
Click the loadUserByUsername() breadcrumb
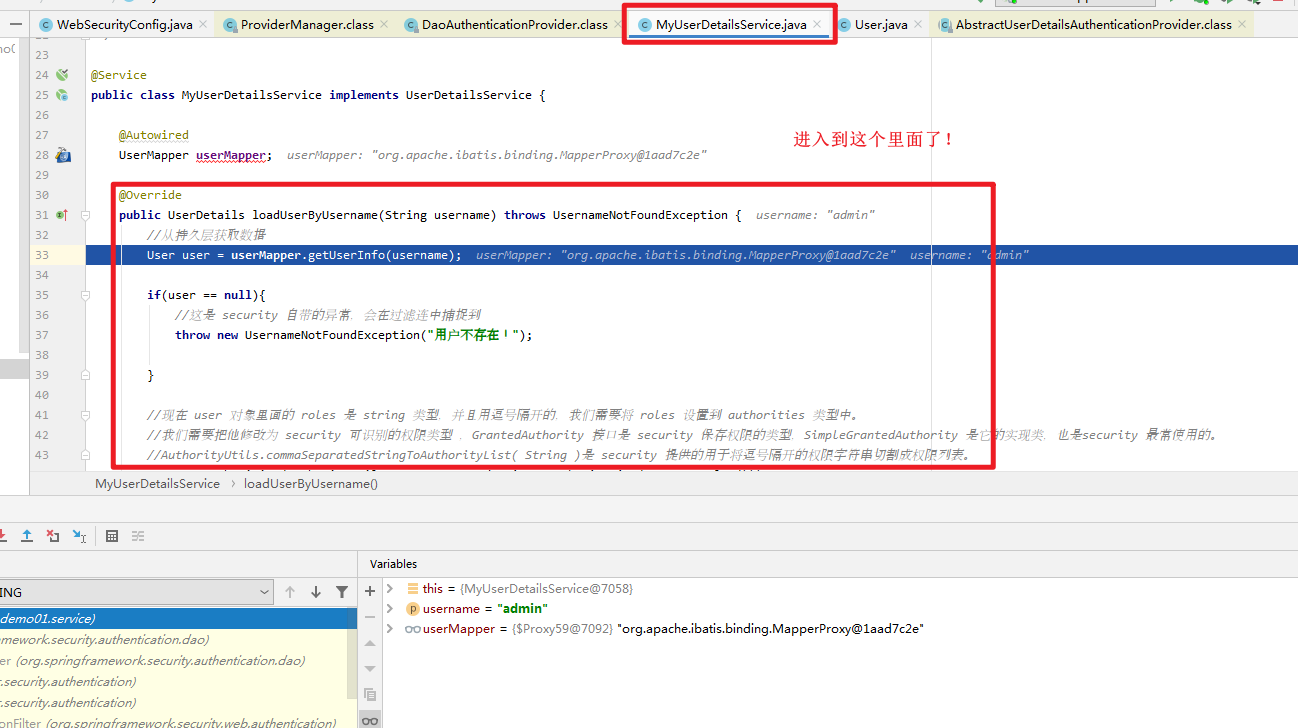[x=310, y=483]
